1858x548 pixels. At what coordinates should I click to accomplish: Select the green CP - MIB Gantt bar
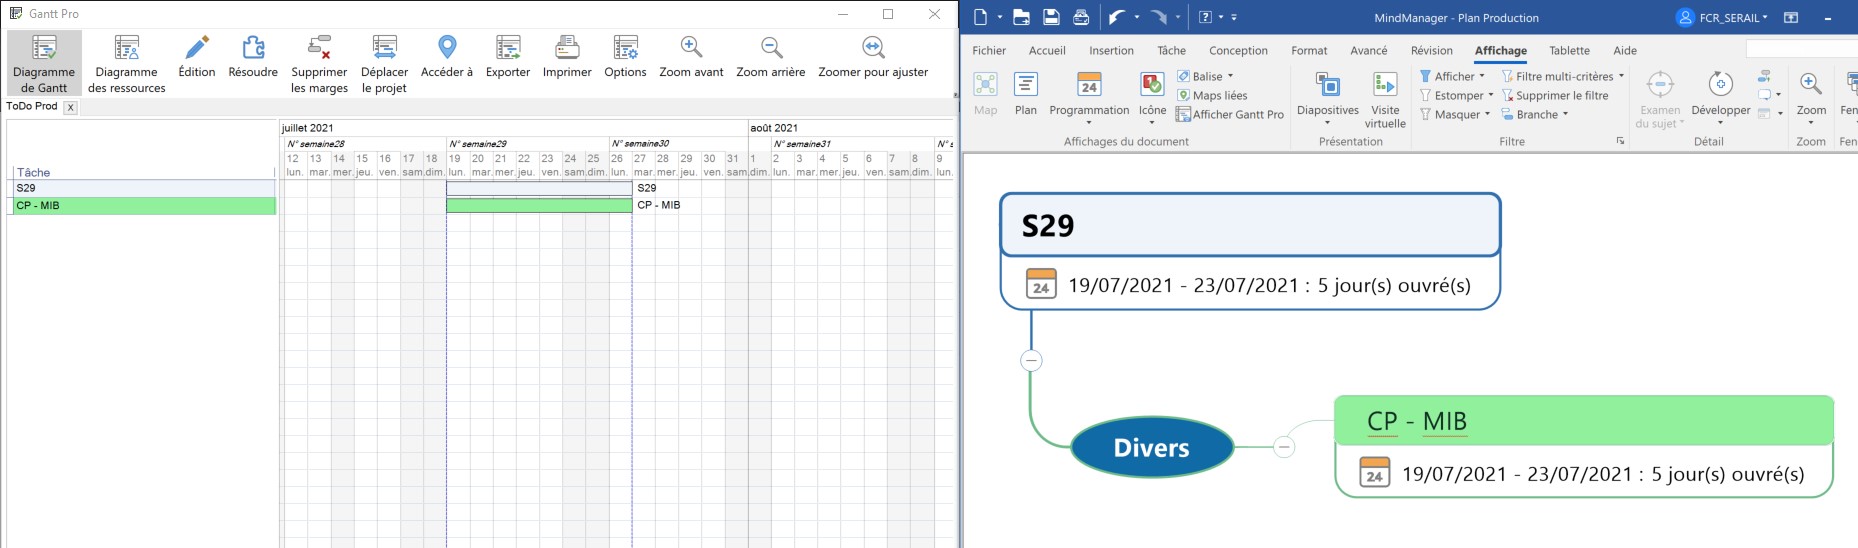[538, 205]
